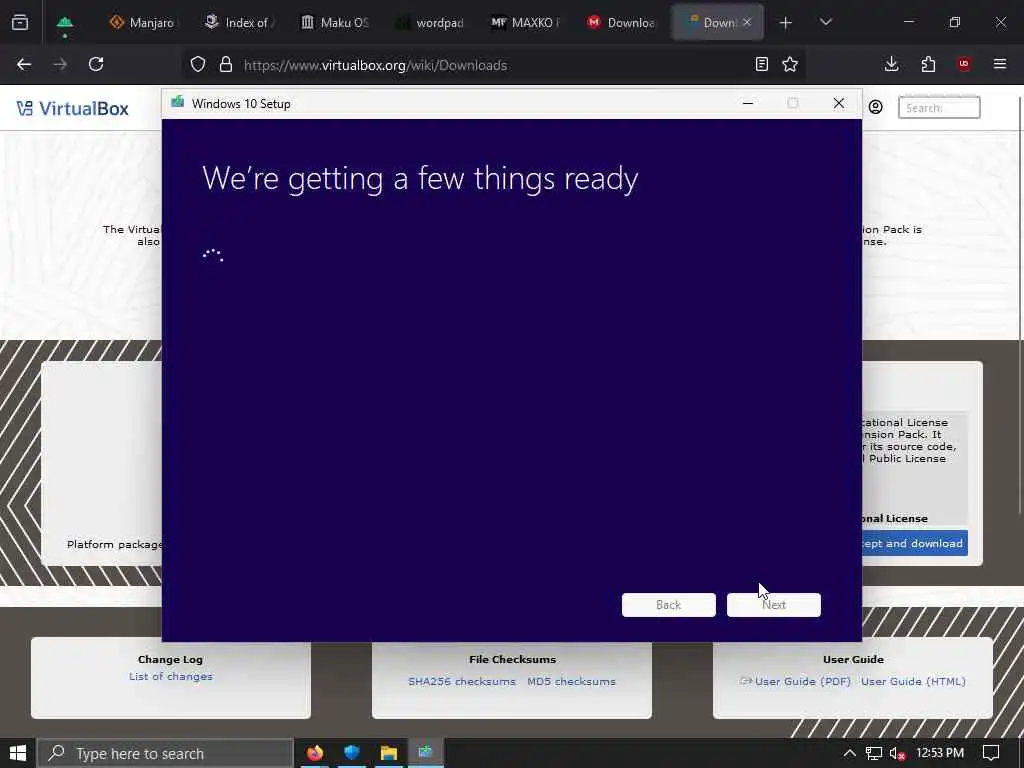The height and width of the screenshot is (768, 1024).
Task: Switch to the Maku OS tab
Action: pos(334,23)
